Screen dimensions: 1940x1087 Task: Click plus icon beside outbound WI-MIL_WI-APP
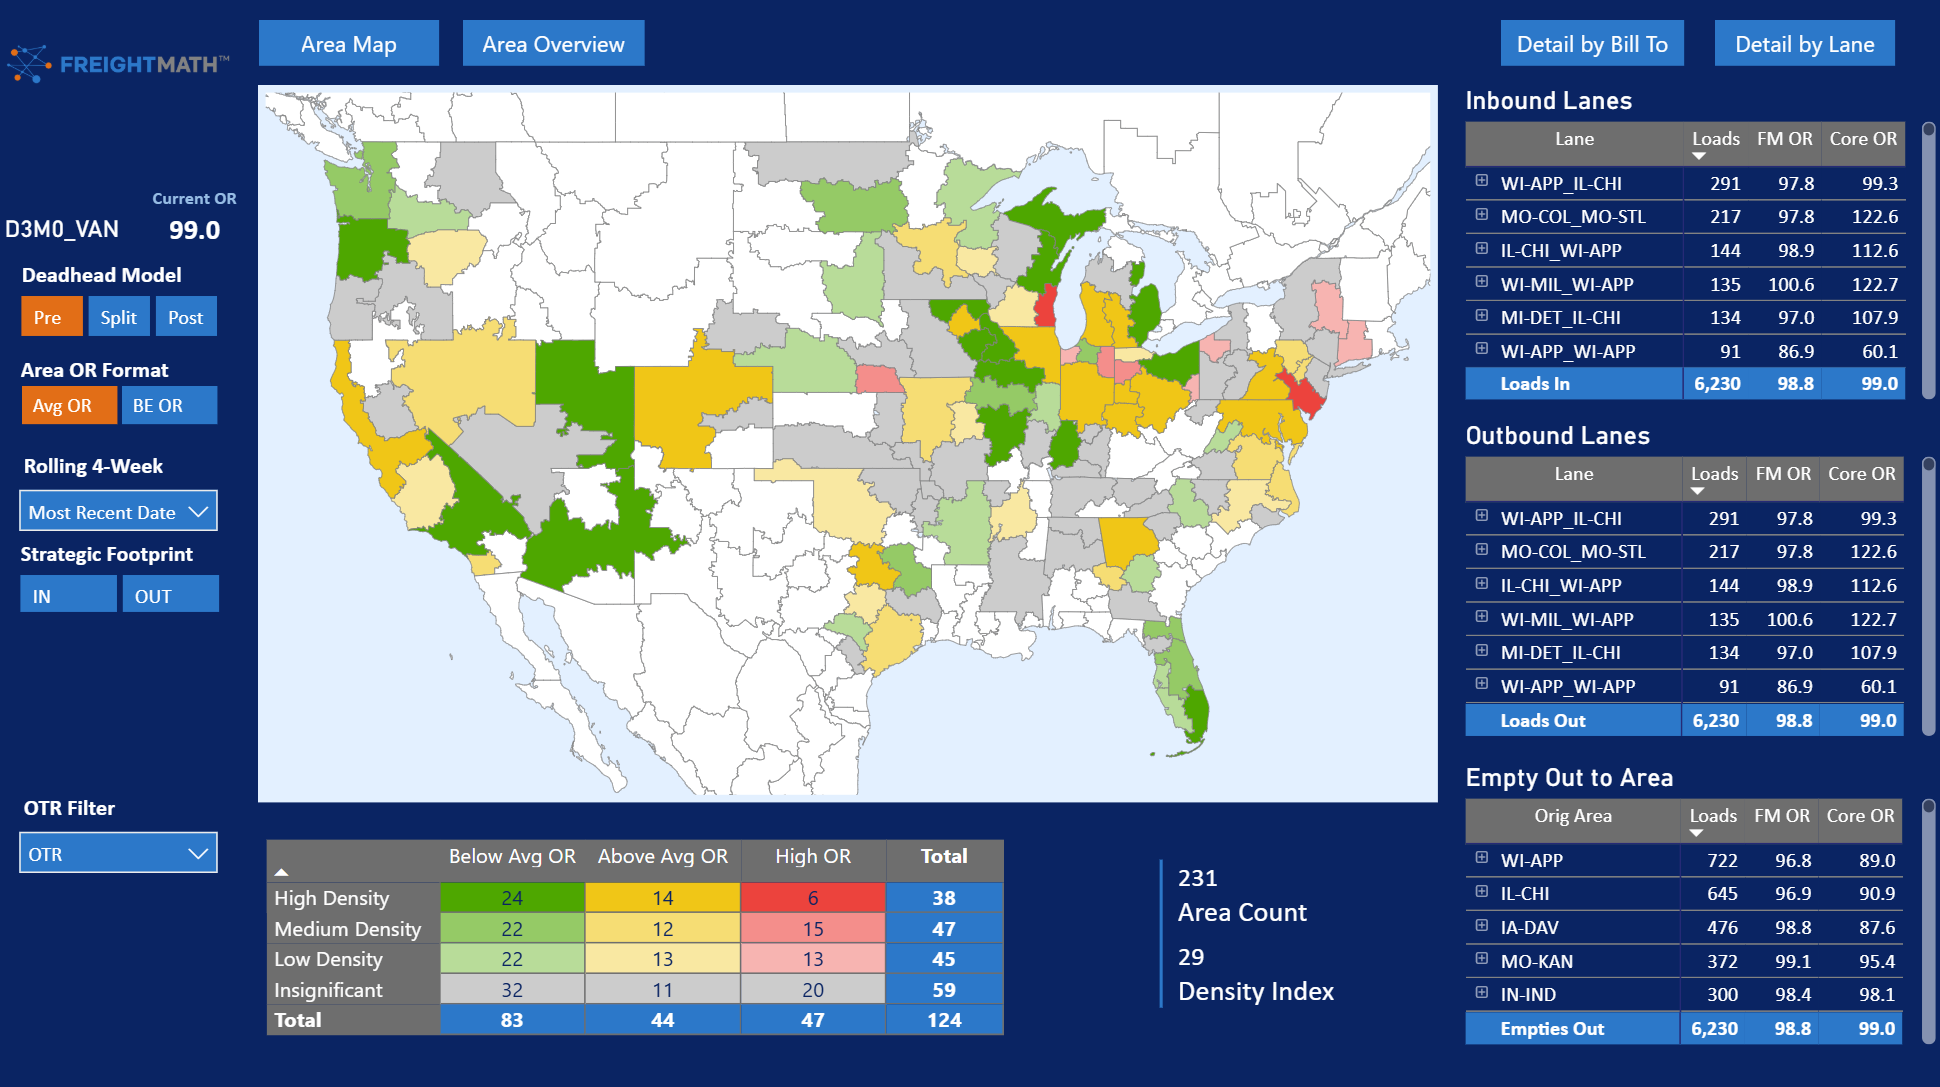point(1481,617)
